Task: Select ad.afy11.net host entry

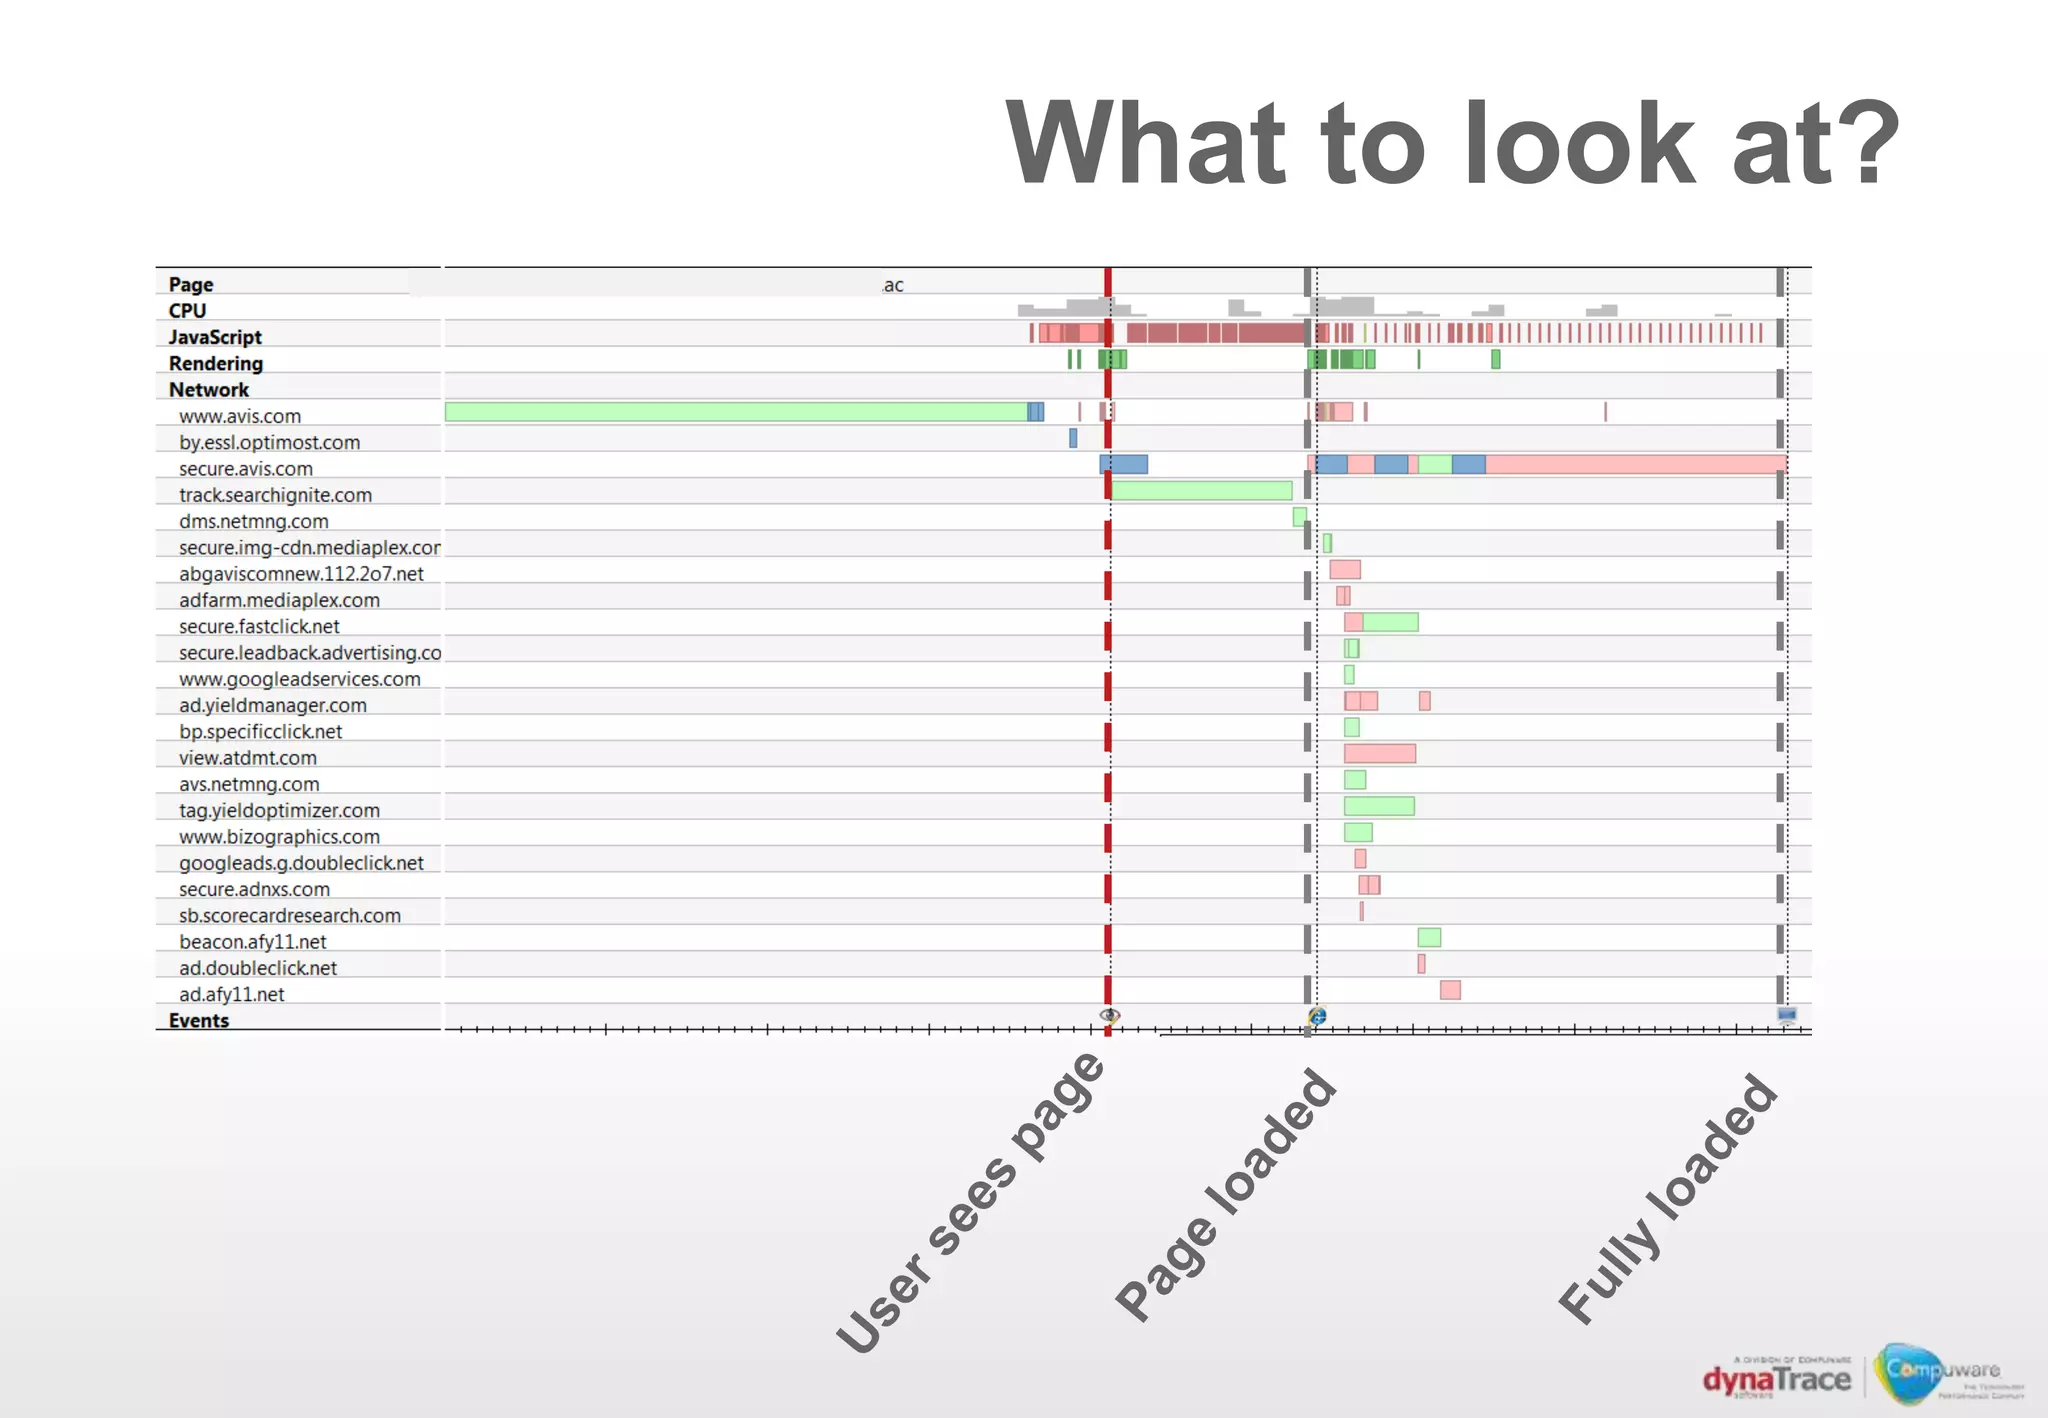Action: click(231, 995)
